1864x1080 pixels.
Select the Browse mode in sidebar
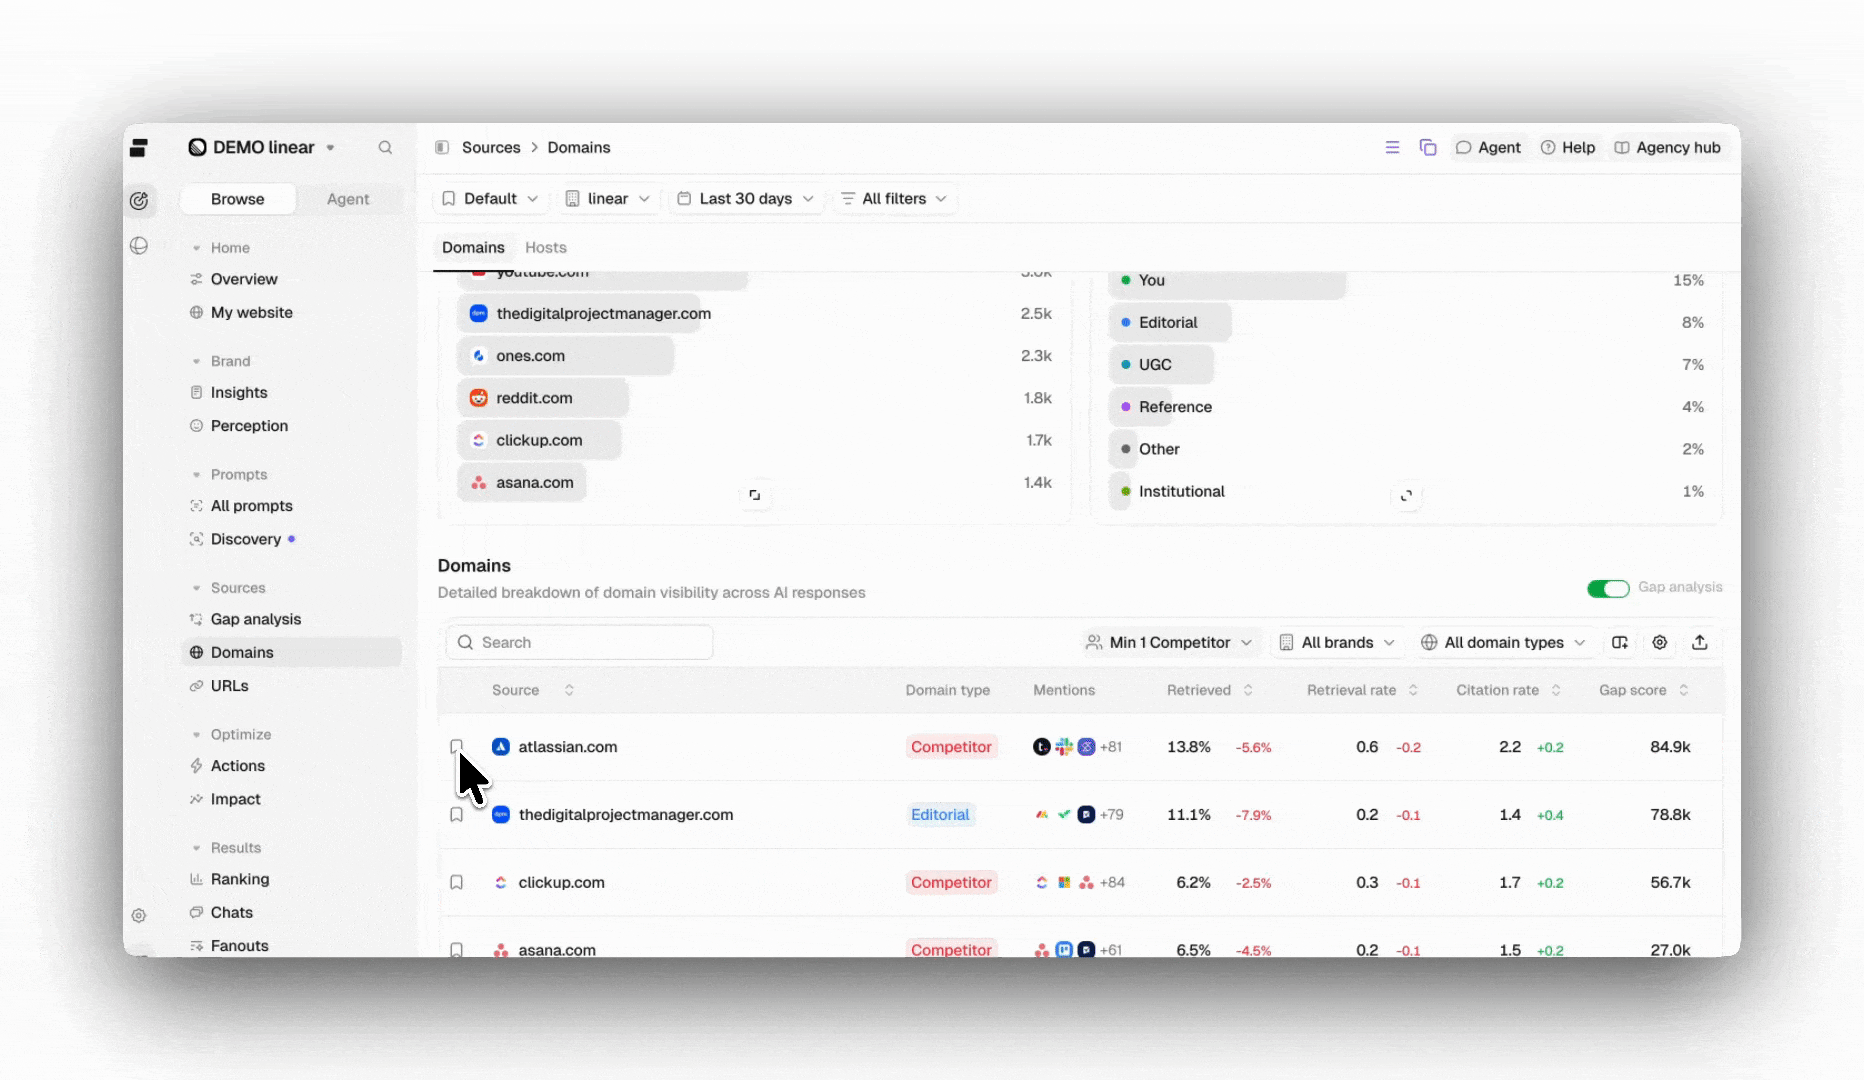point(238,199)
